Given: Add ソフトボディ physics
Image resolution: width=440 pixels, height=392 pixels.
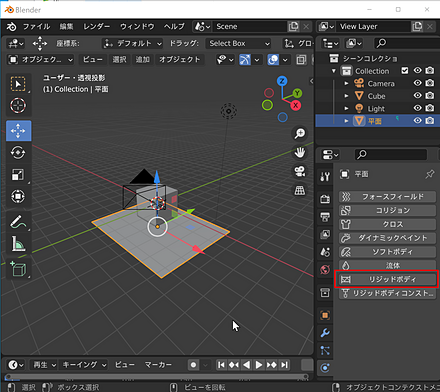Looking at the screenshot, I should point(387,252).
